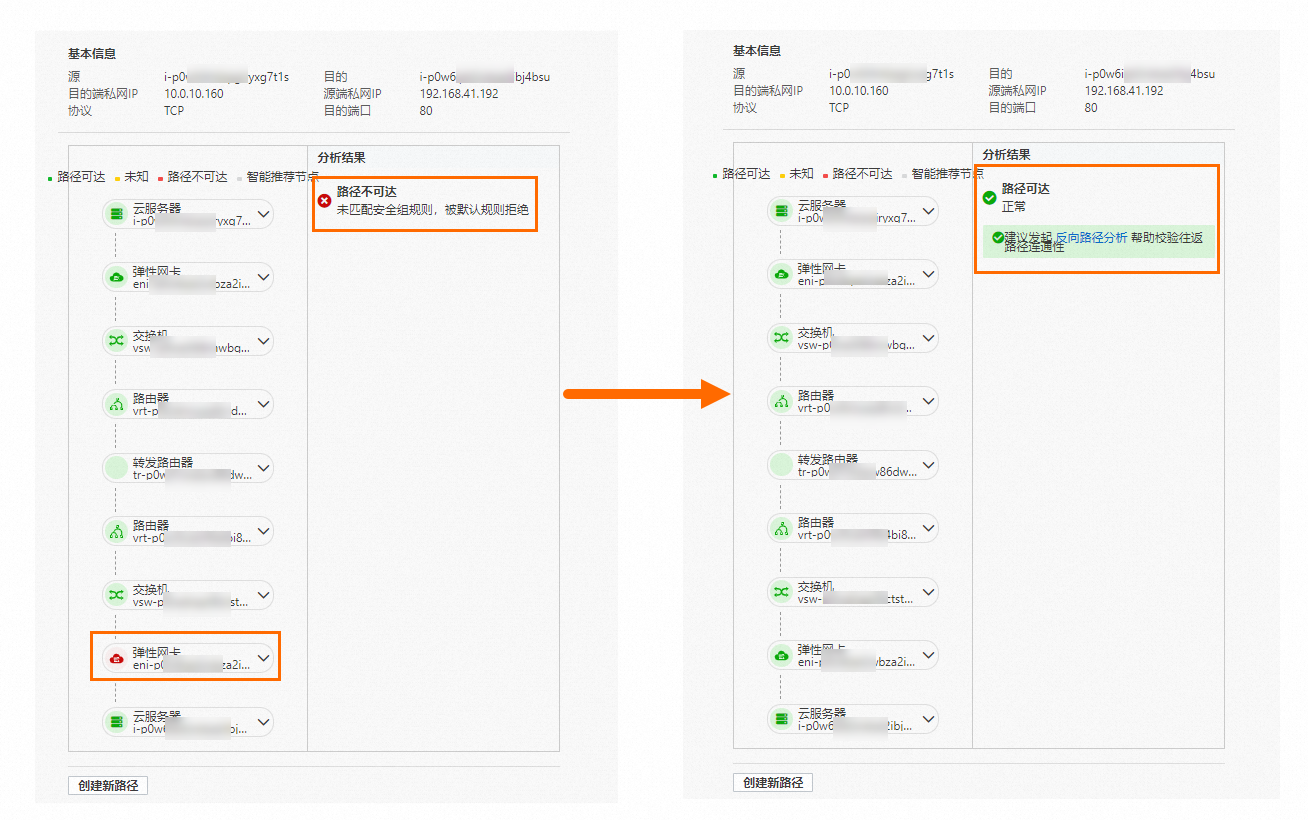
Task: Click 10.0.10.160 IP value in left panel
Action: pos(194,94)
